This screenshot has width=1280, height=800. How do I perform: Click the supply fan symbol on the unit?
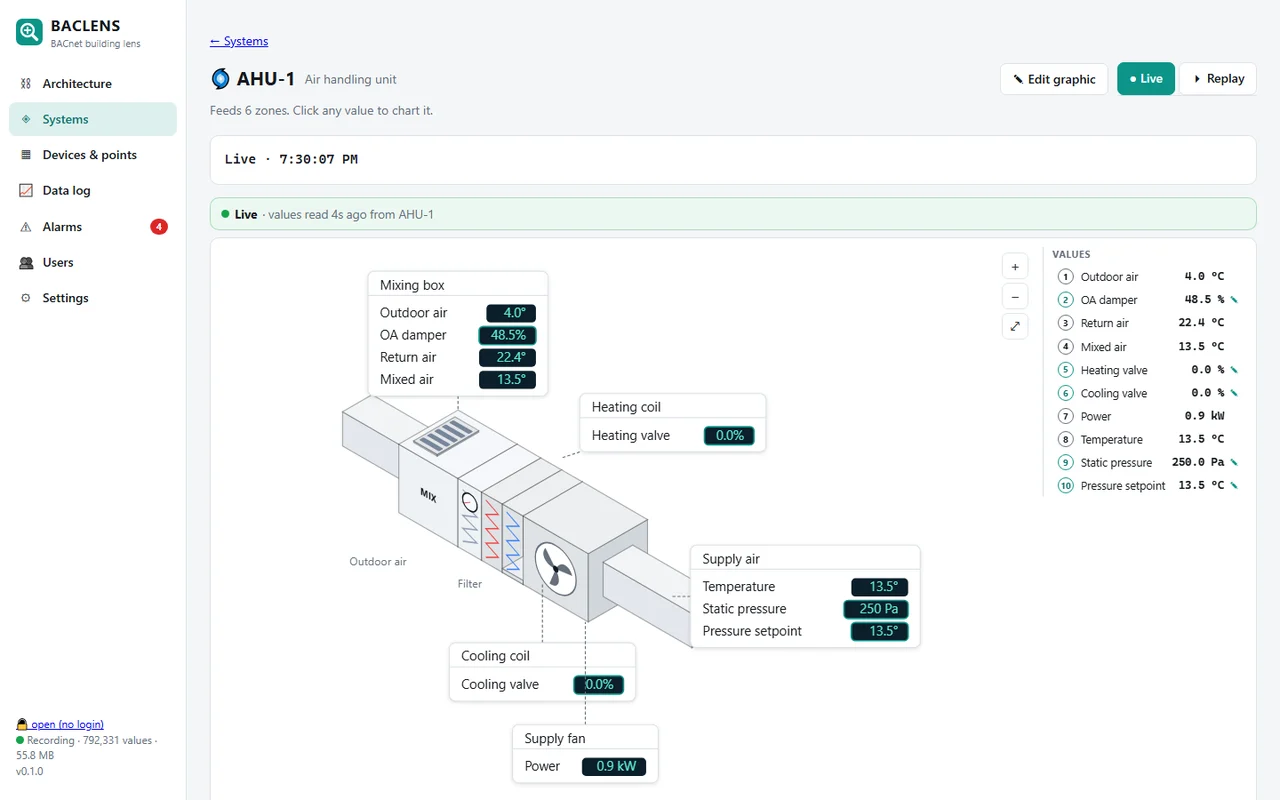coord(554,569)
